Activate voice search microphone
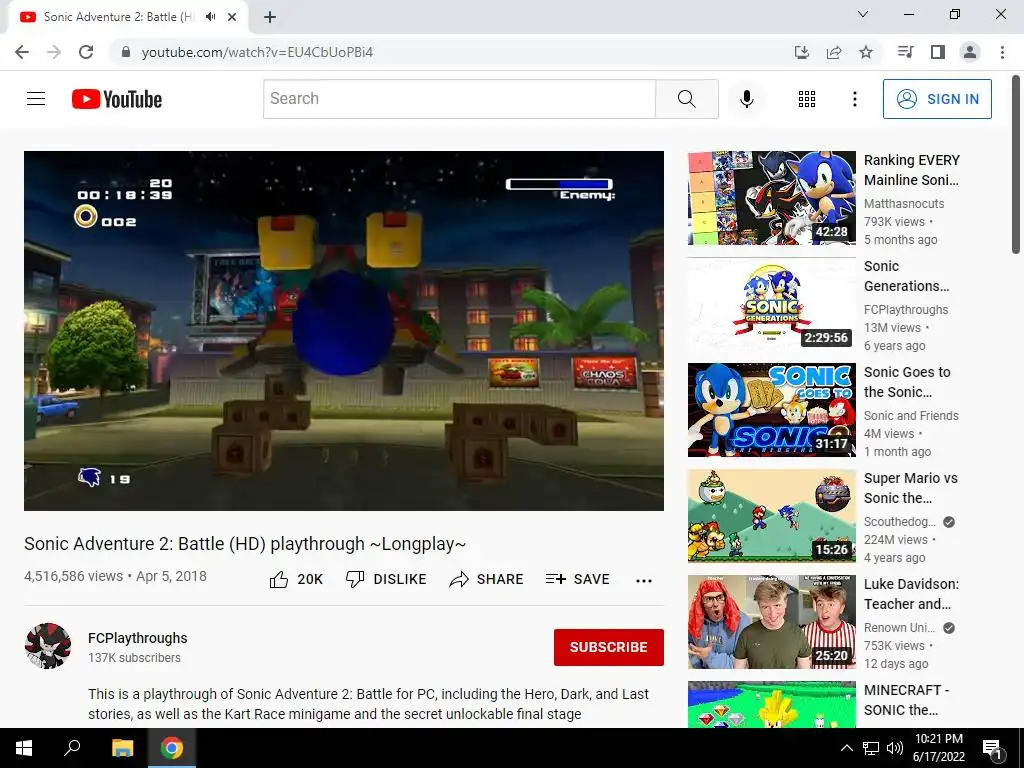 point(746,99)
